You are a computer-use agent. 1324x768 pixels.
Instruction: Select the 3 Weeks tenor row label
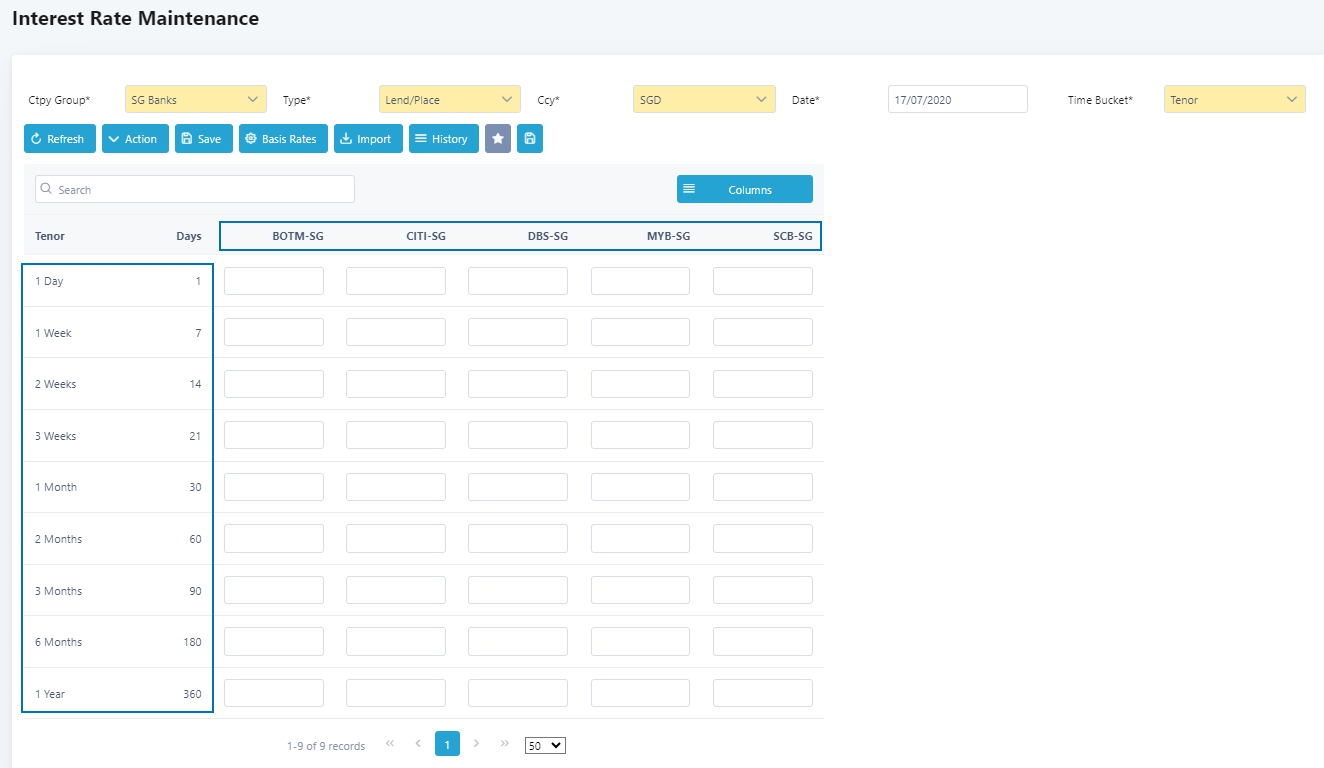(x=56, y=436)
